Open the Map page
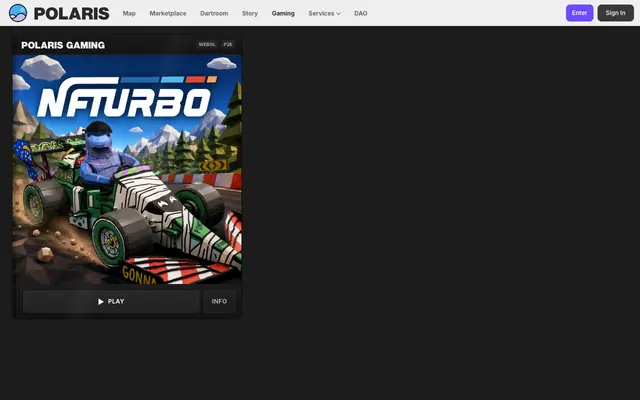The width and height of the screenshot is (640, 400). (x=129, y=13)
